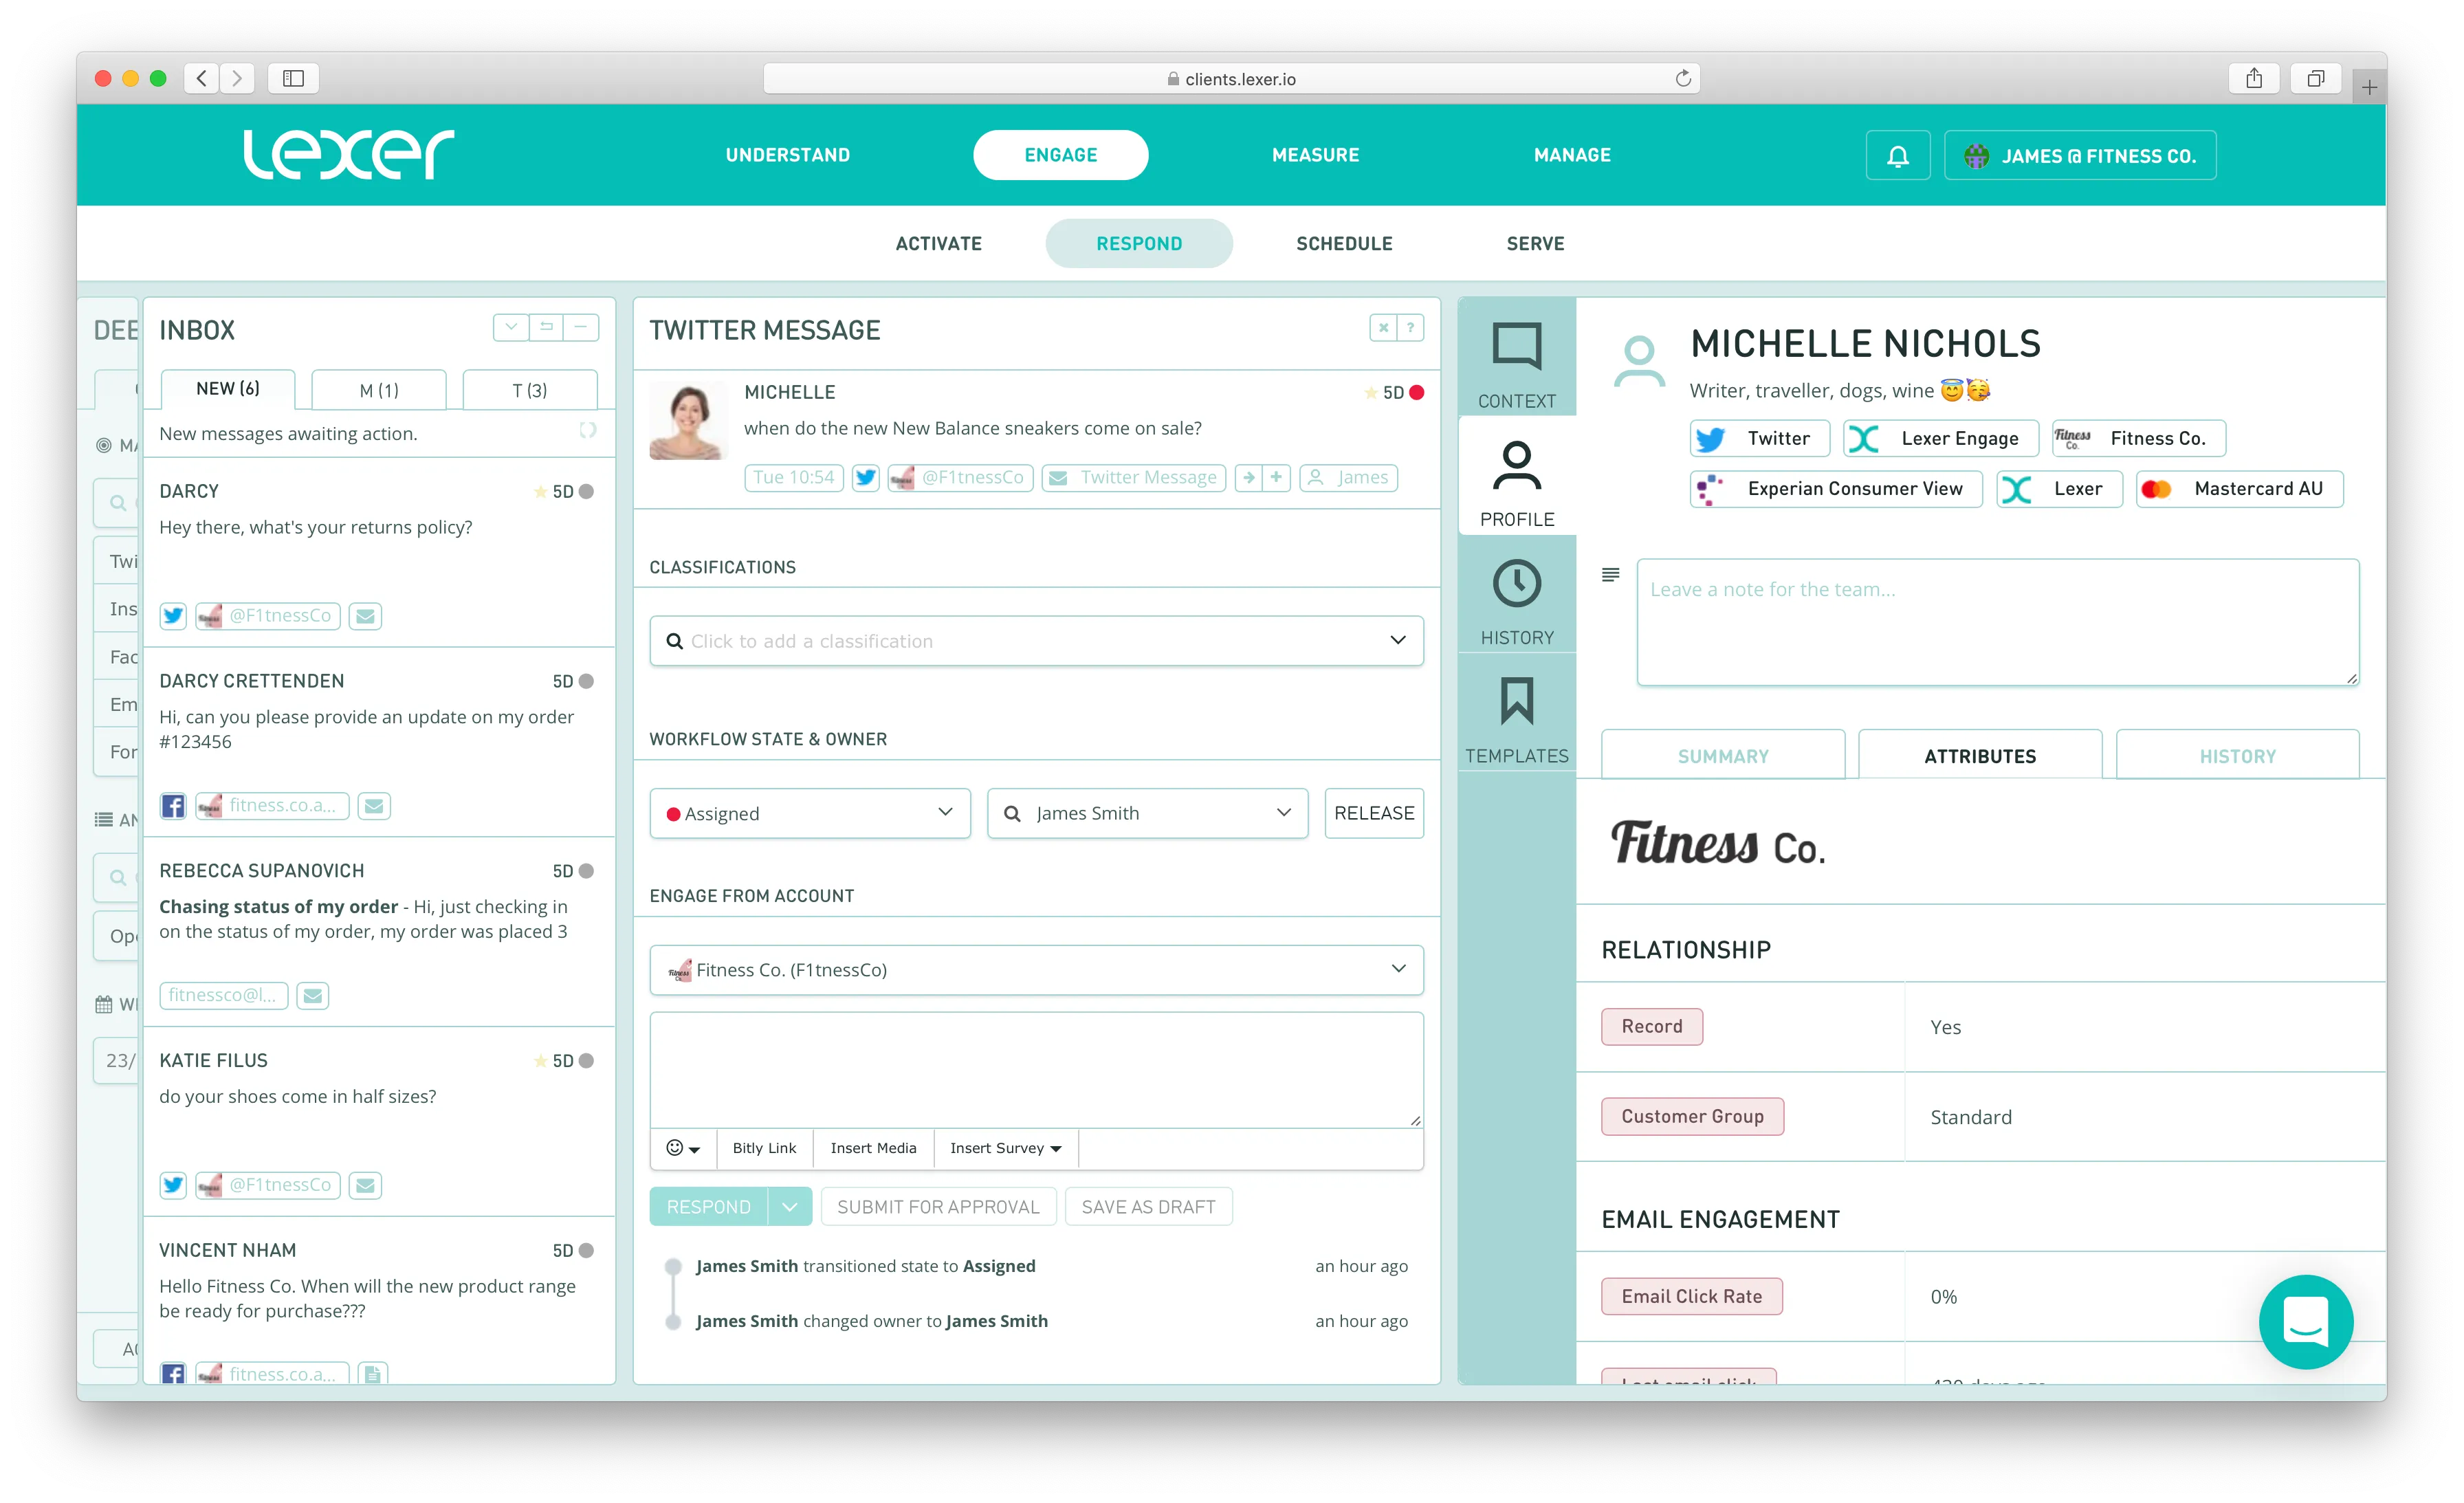The width and height of the screenshot is (2464, 1503).
Task: Click Save As Draft
Action: pyautogui.click(x=1148, y=1207)
